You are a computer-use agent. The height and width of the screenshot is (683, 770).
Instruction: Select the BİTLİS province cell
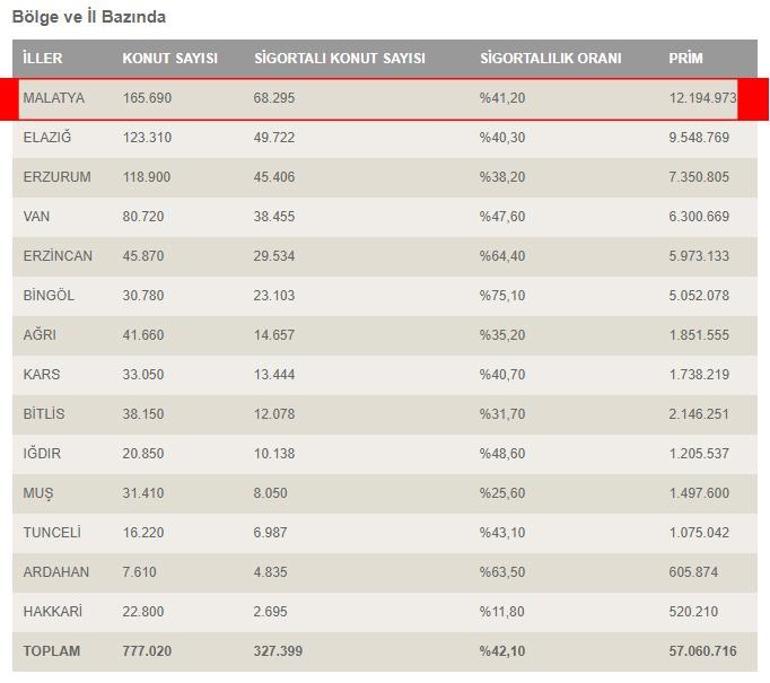(44, 413)
